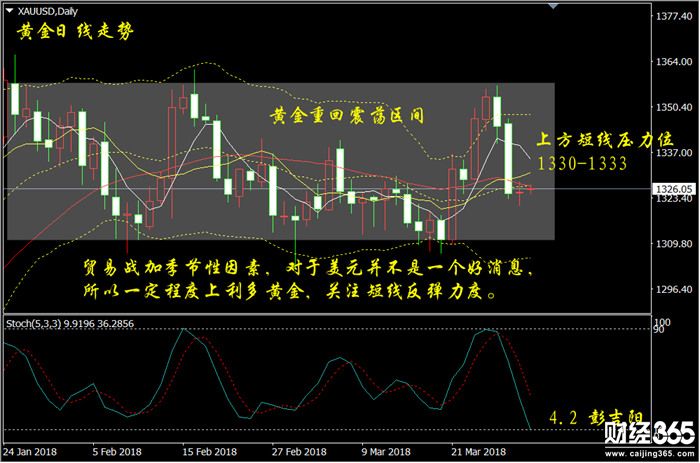700x463 pixels.
Task: Click the 1337.00 price scale value
Action: tap(674, 153)
